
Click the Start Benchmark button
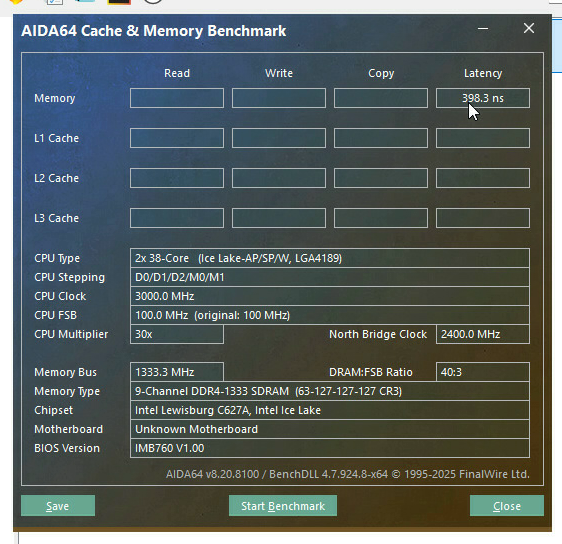[283, 506]
